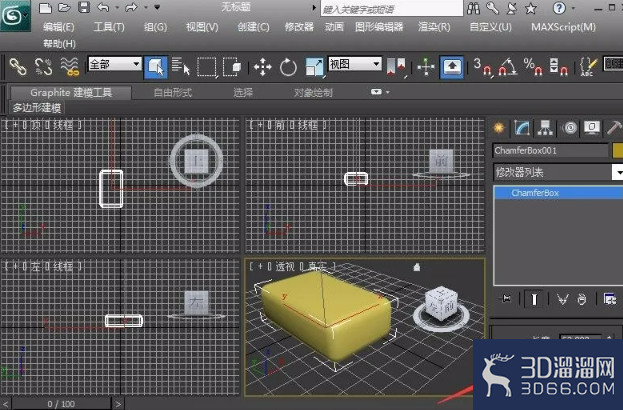
Task: Click Select and Manipulate icon
Action: coord(426,67)
